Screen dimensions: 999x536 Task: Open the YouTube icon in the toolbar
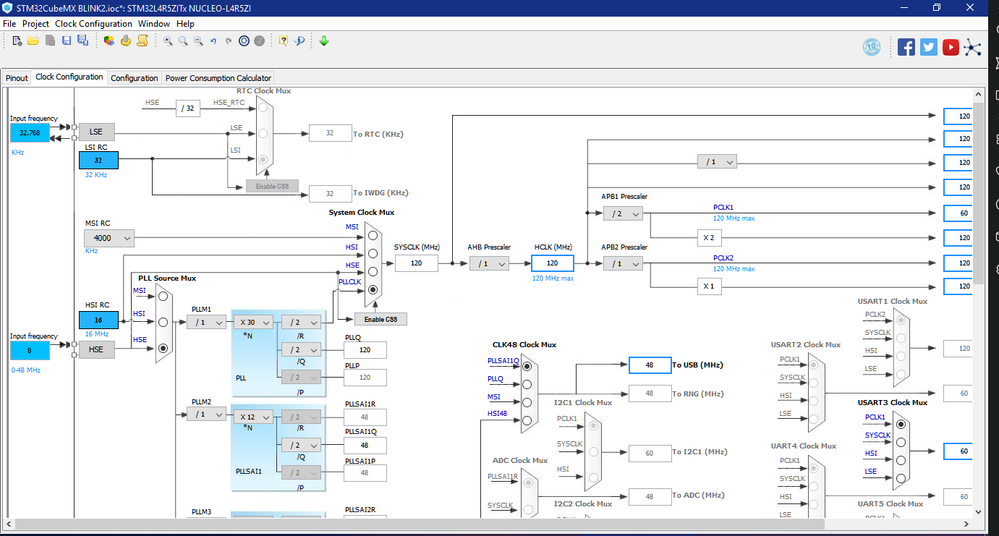click(951, 47)
